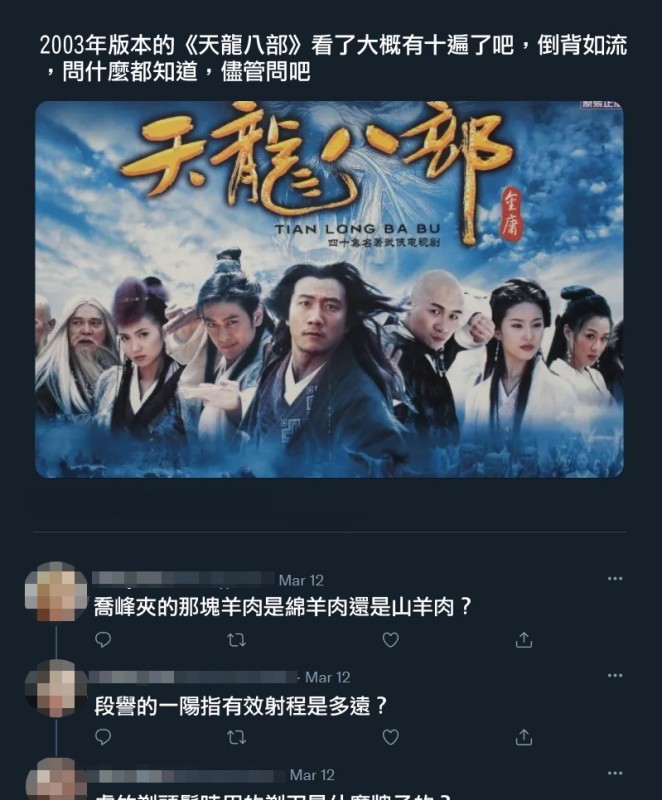
Task: Open more options on first comment
Action: 615,579
